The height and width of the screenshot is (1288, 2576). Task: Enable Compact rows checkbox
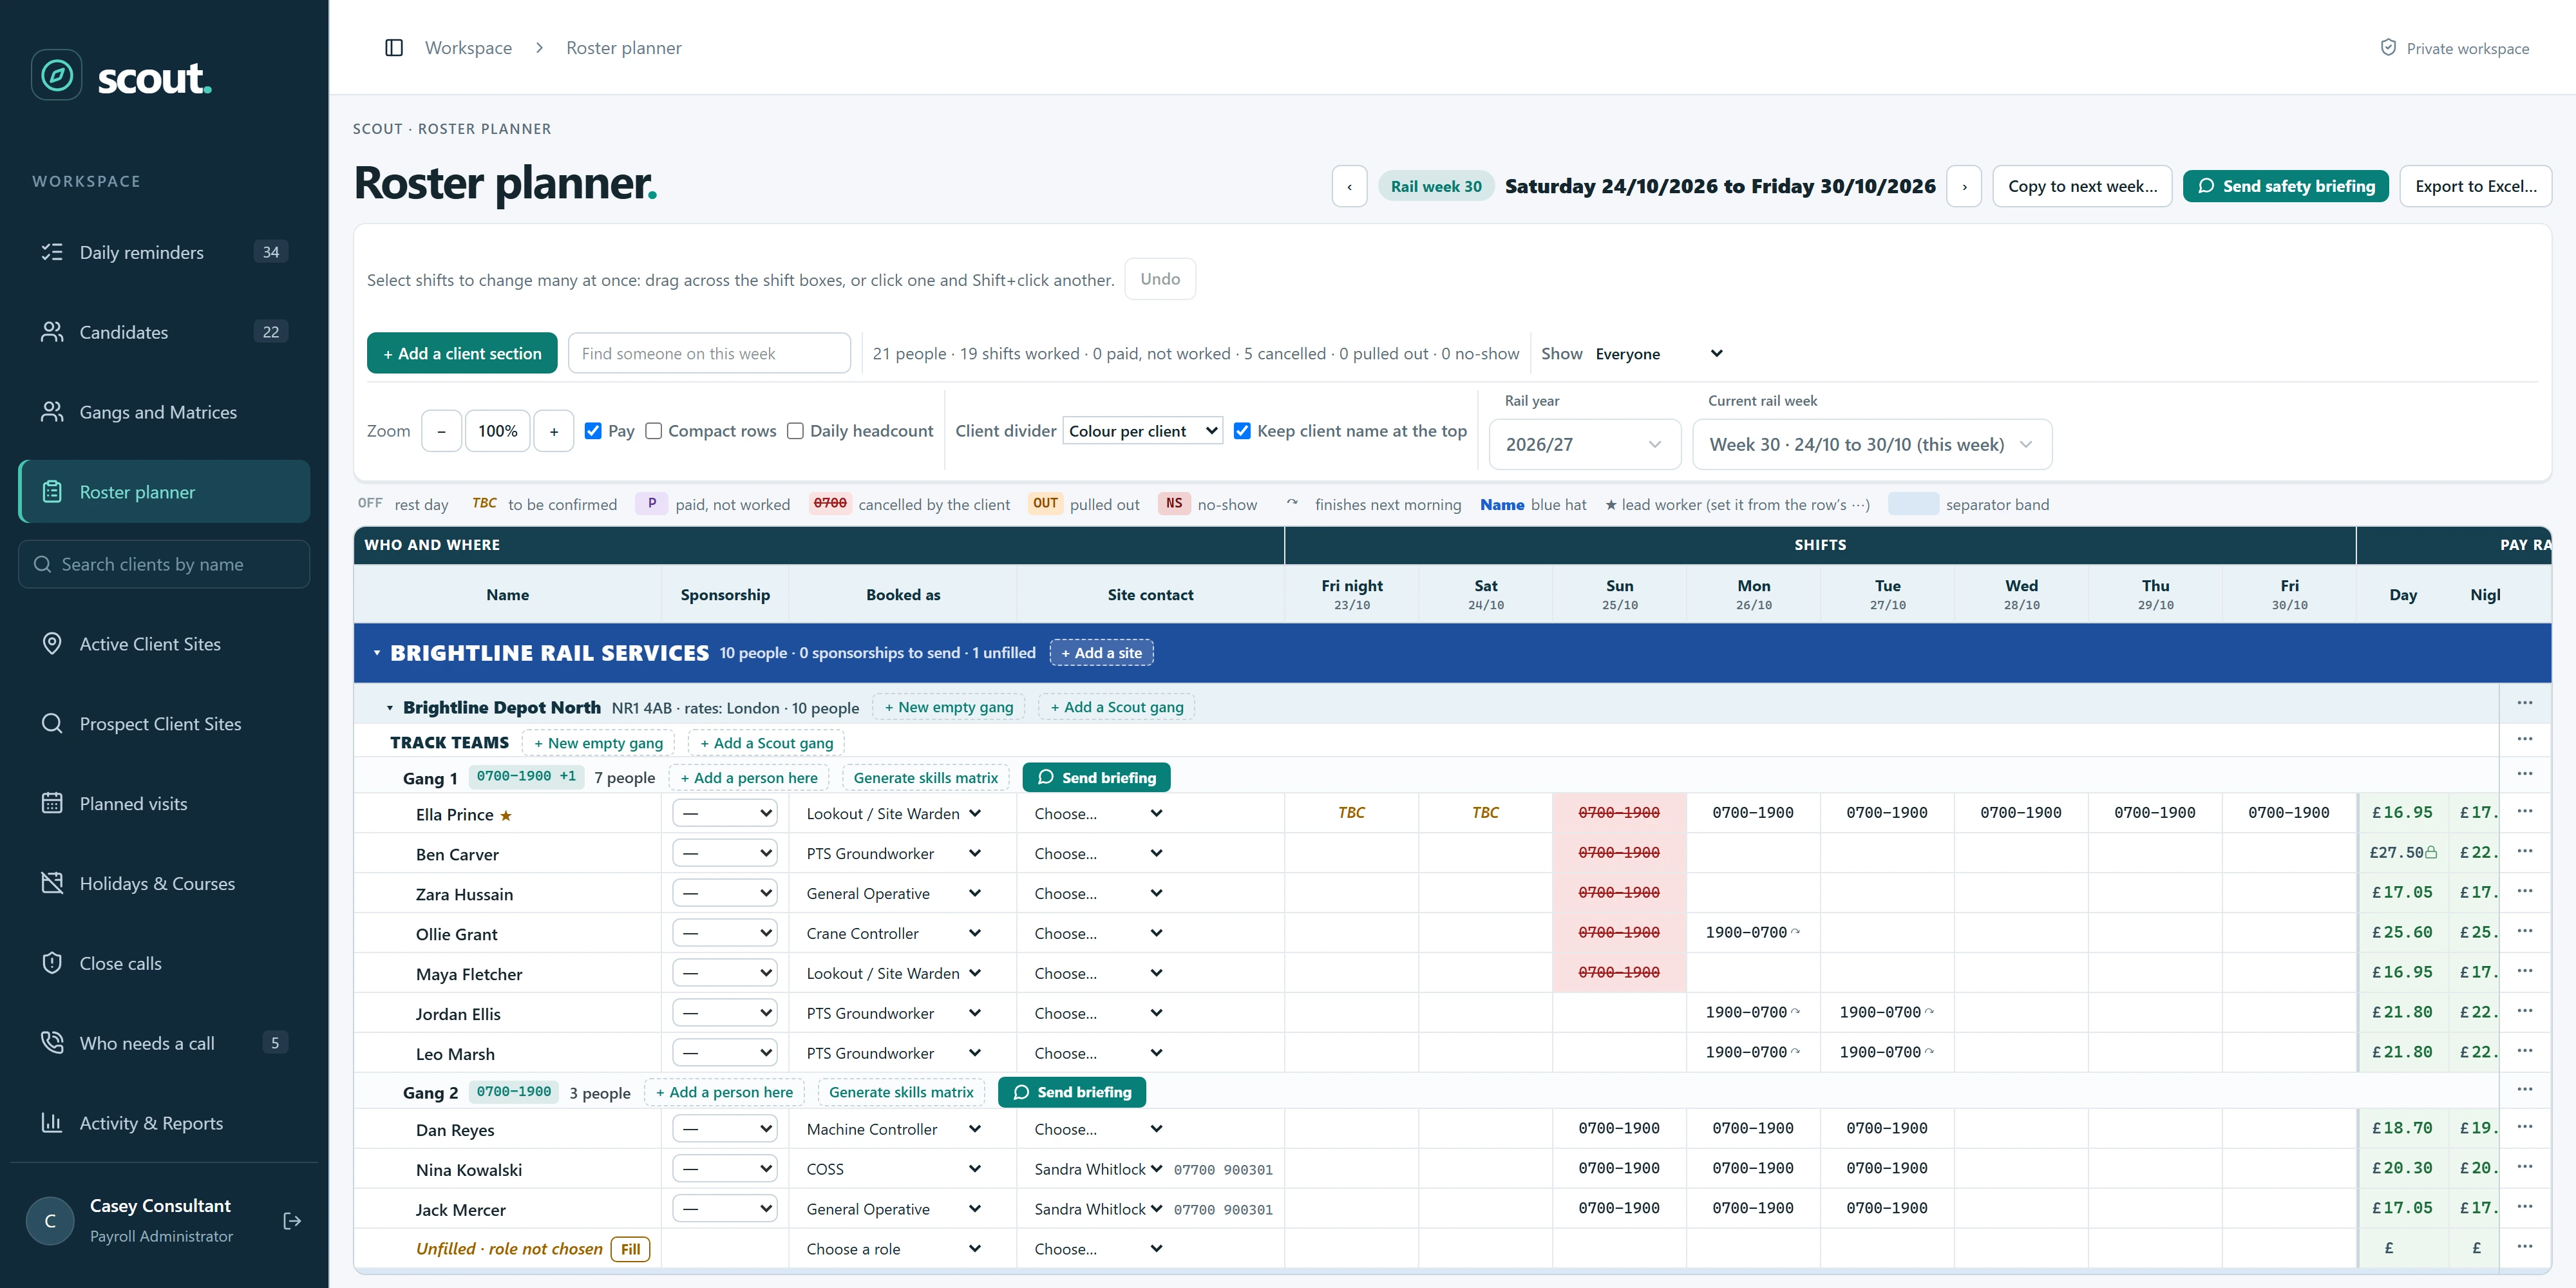tap(654, 431)
